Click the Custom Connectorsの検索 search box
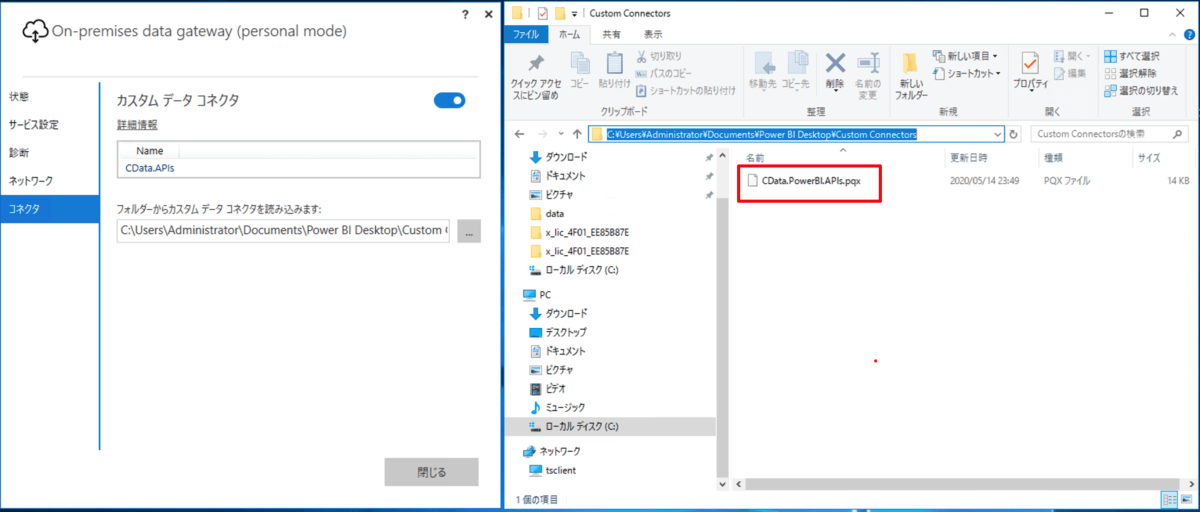The image size is (1200, 512). (1110, 134)
